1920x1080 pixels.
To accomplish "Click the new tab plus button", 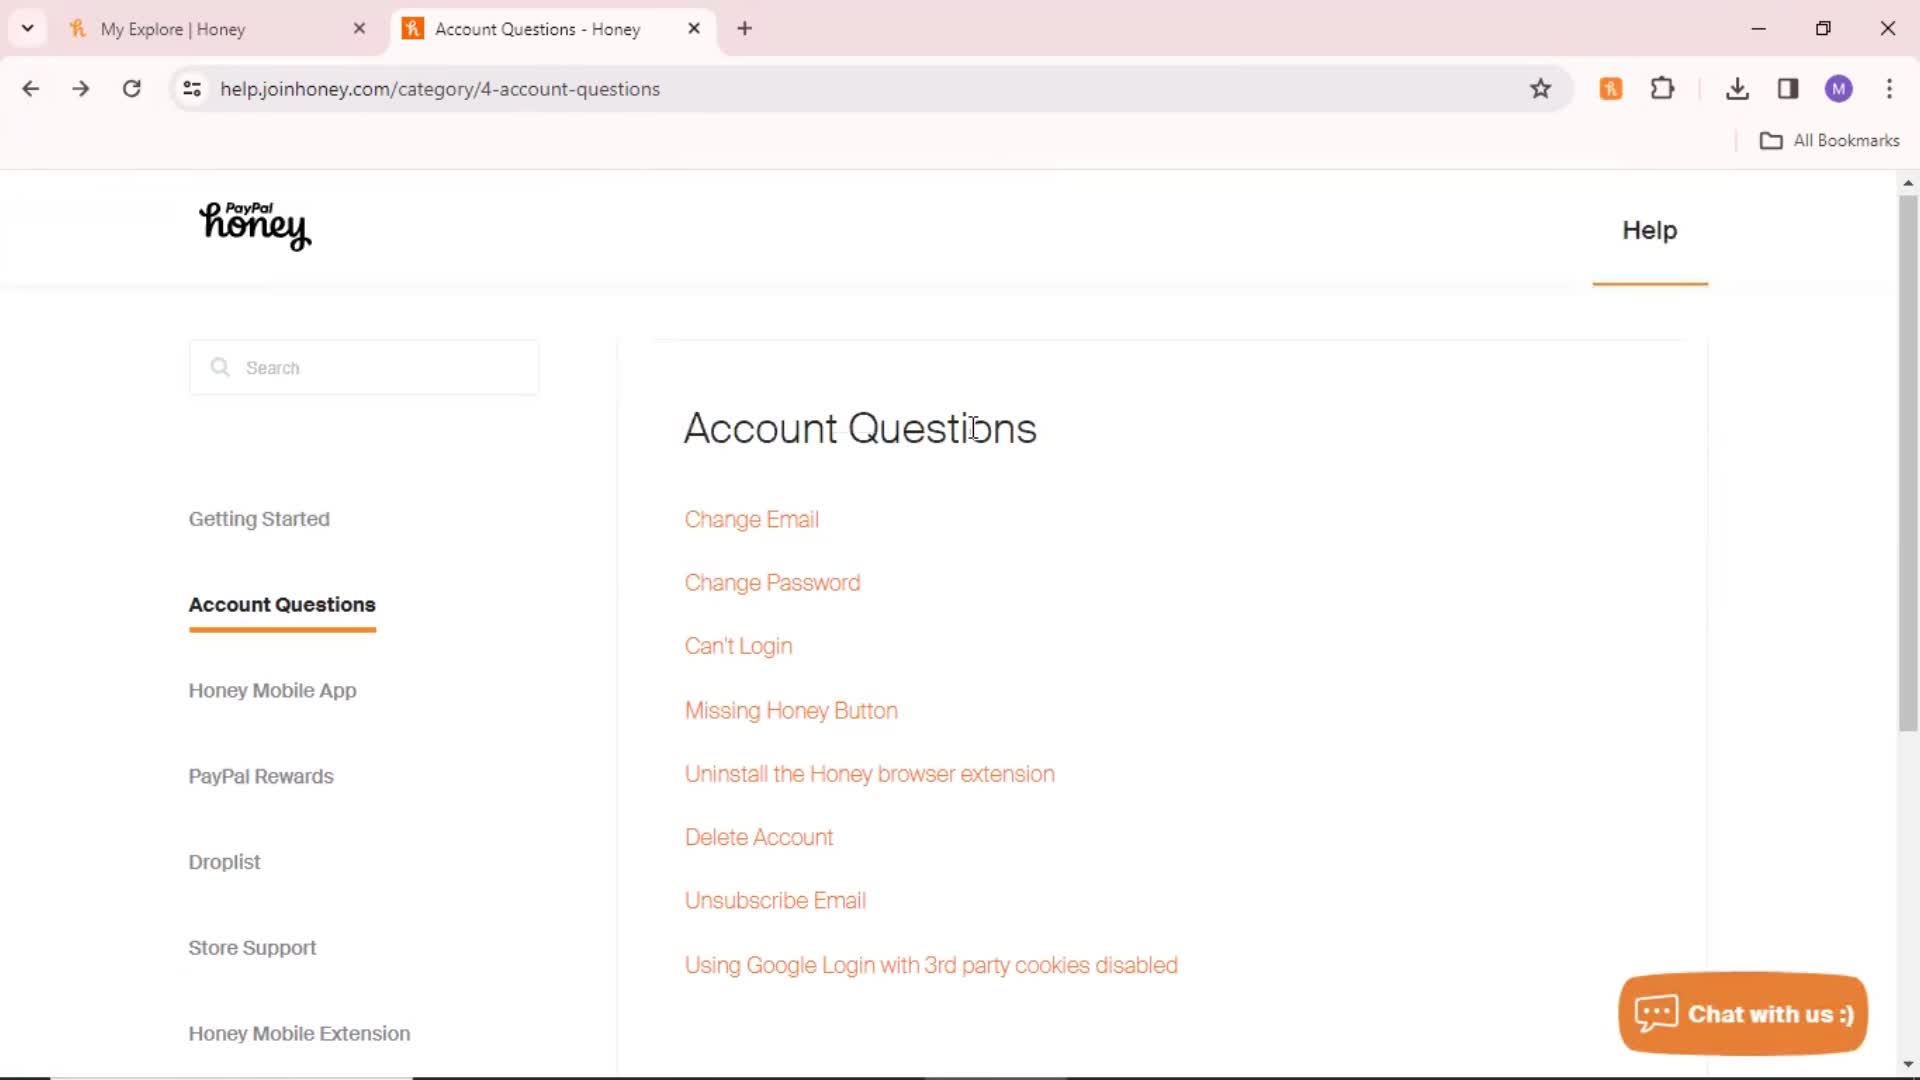I will 744,26.
